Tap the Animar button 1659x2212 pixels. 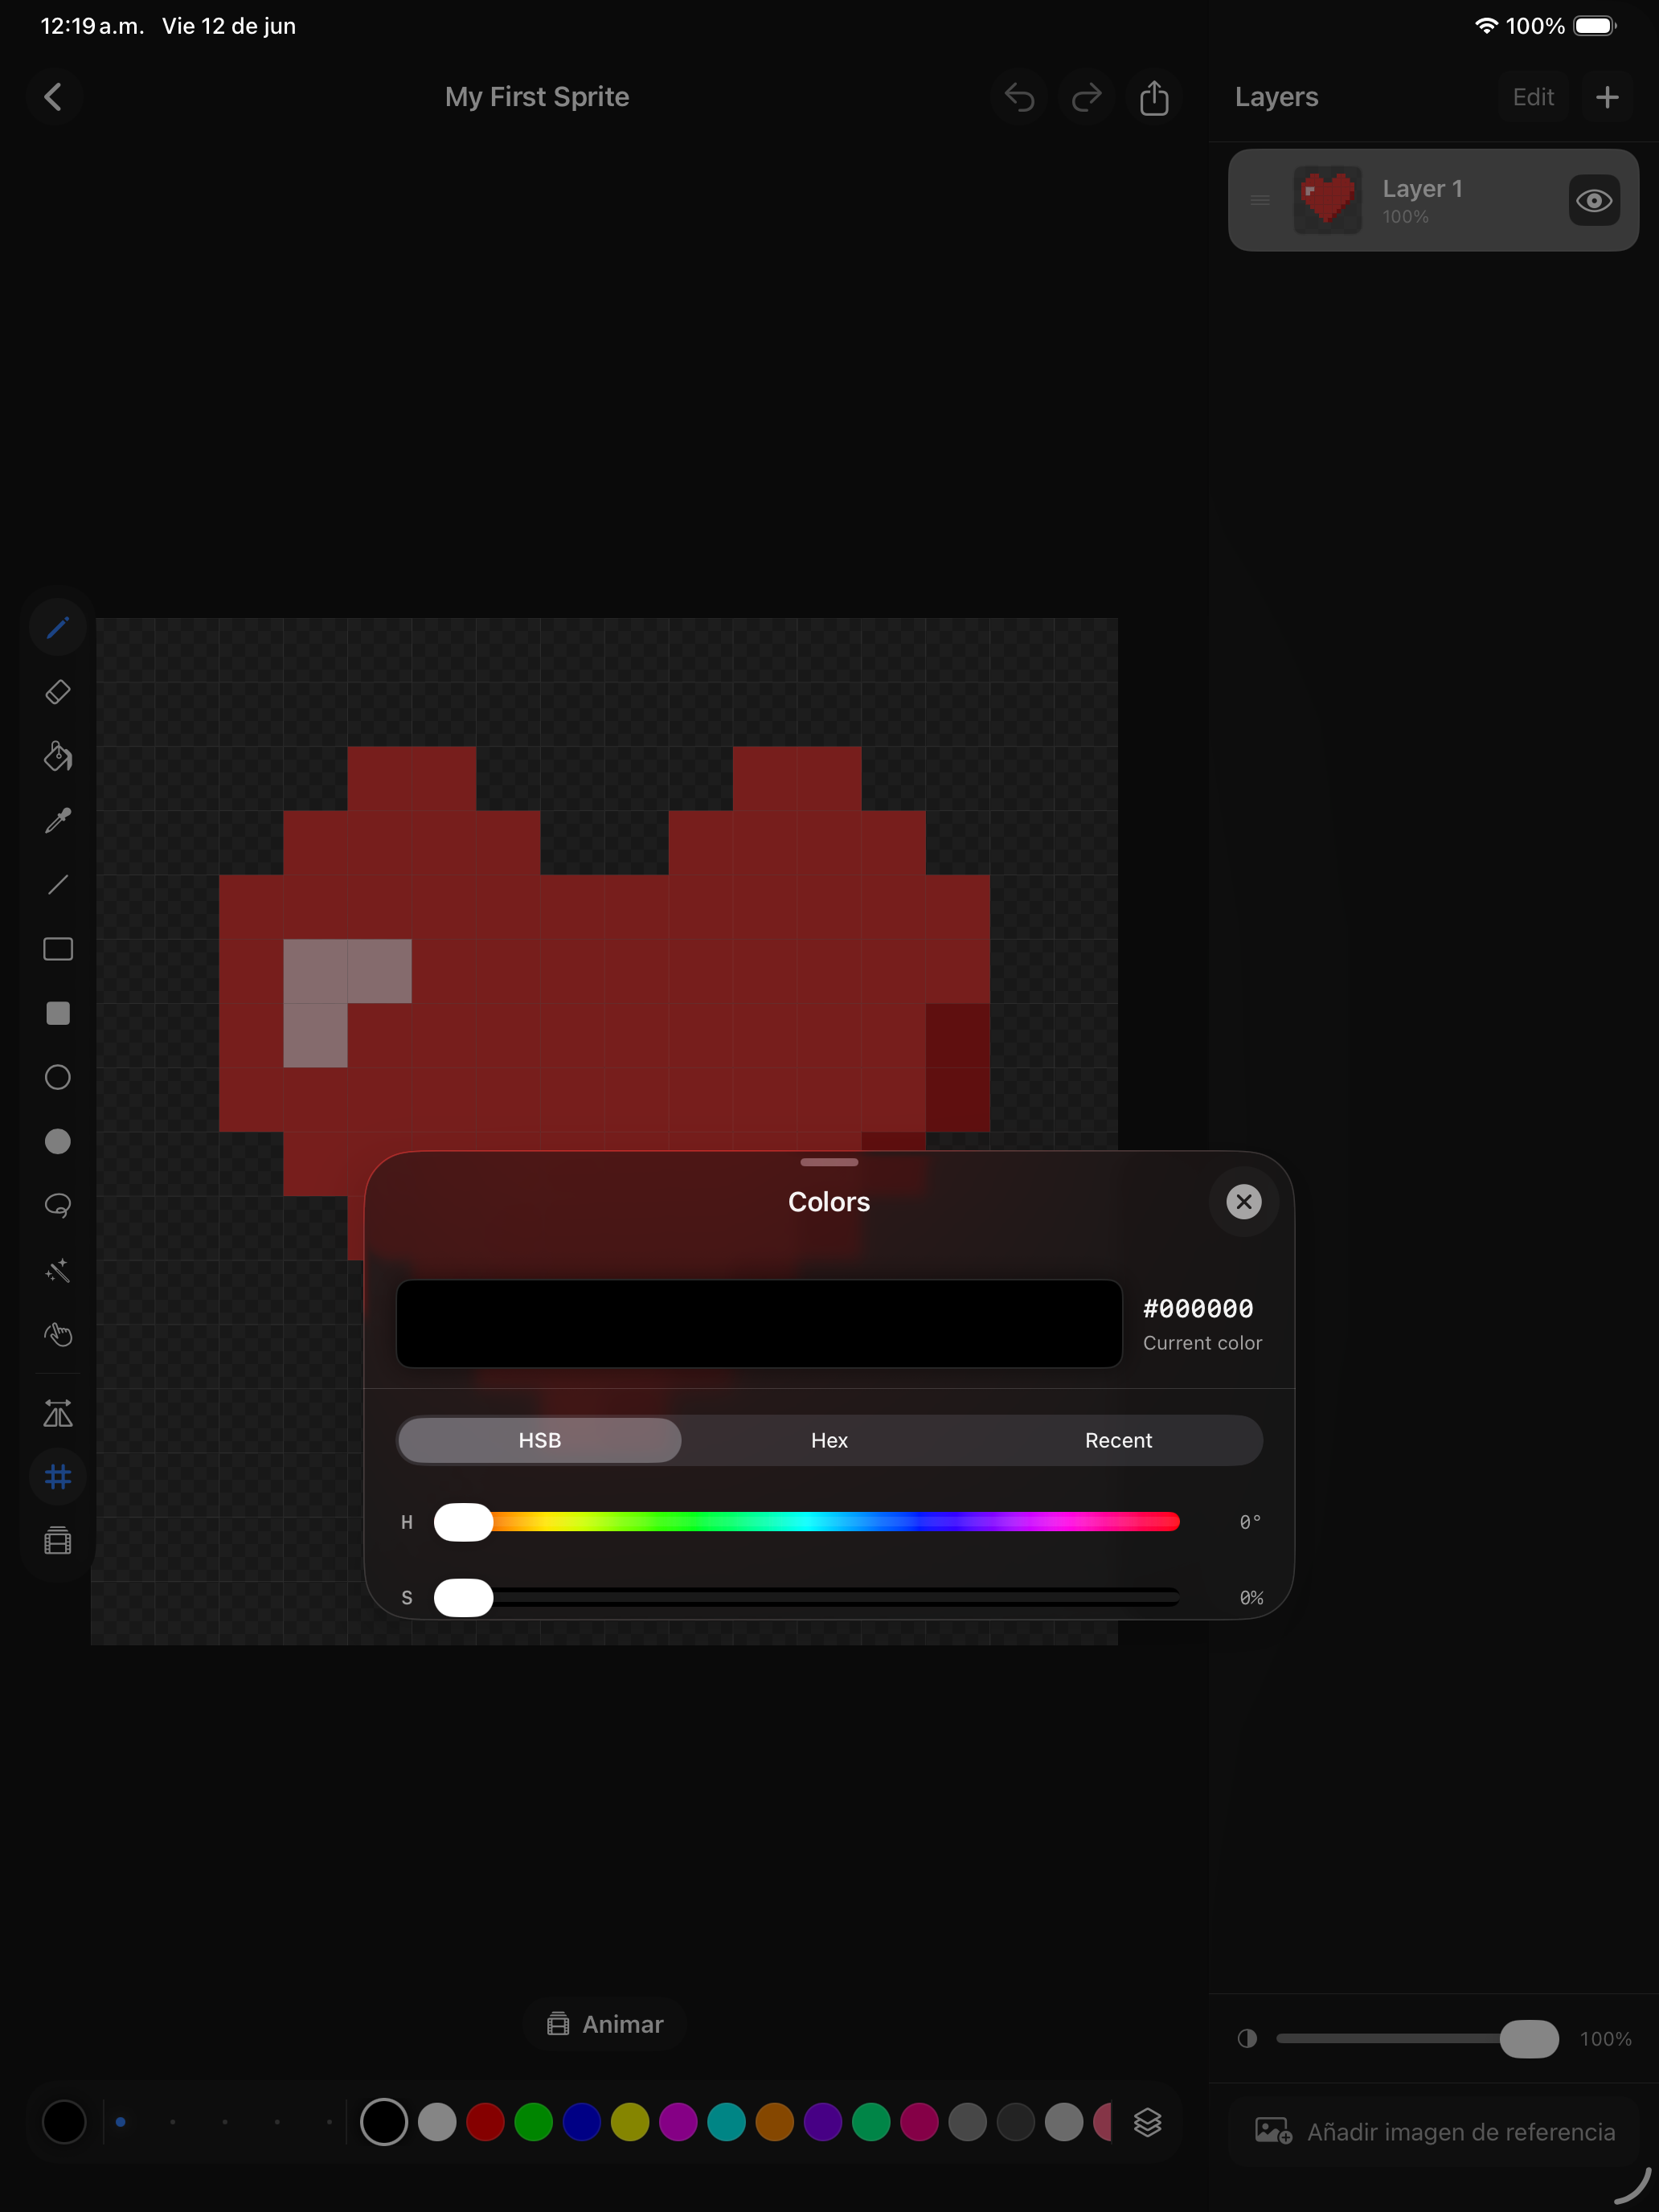pyautogui.click(x=605, y=2024)
